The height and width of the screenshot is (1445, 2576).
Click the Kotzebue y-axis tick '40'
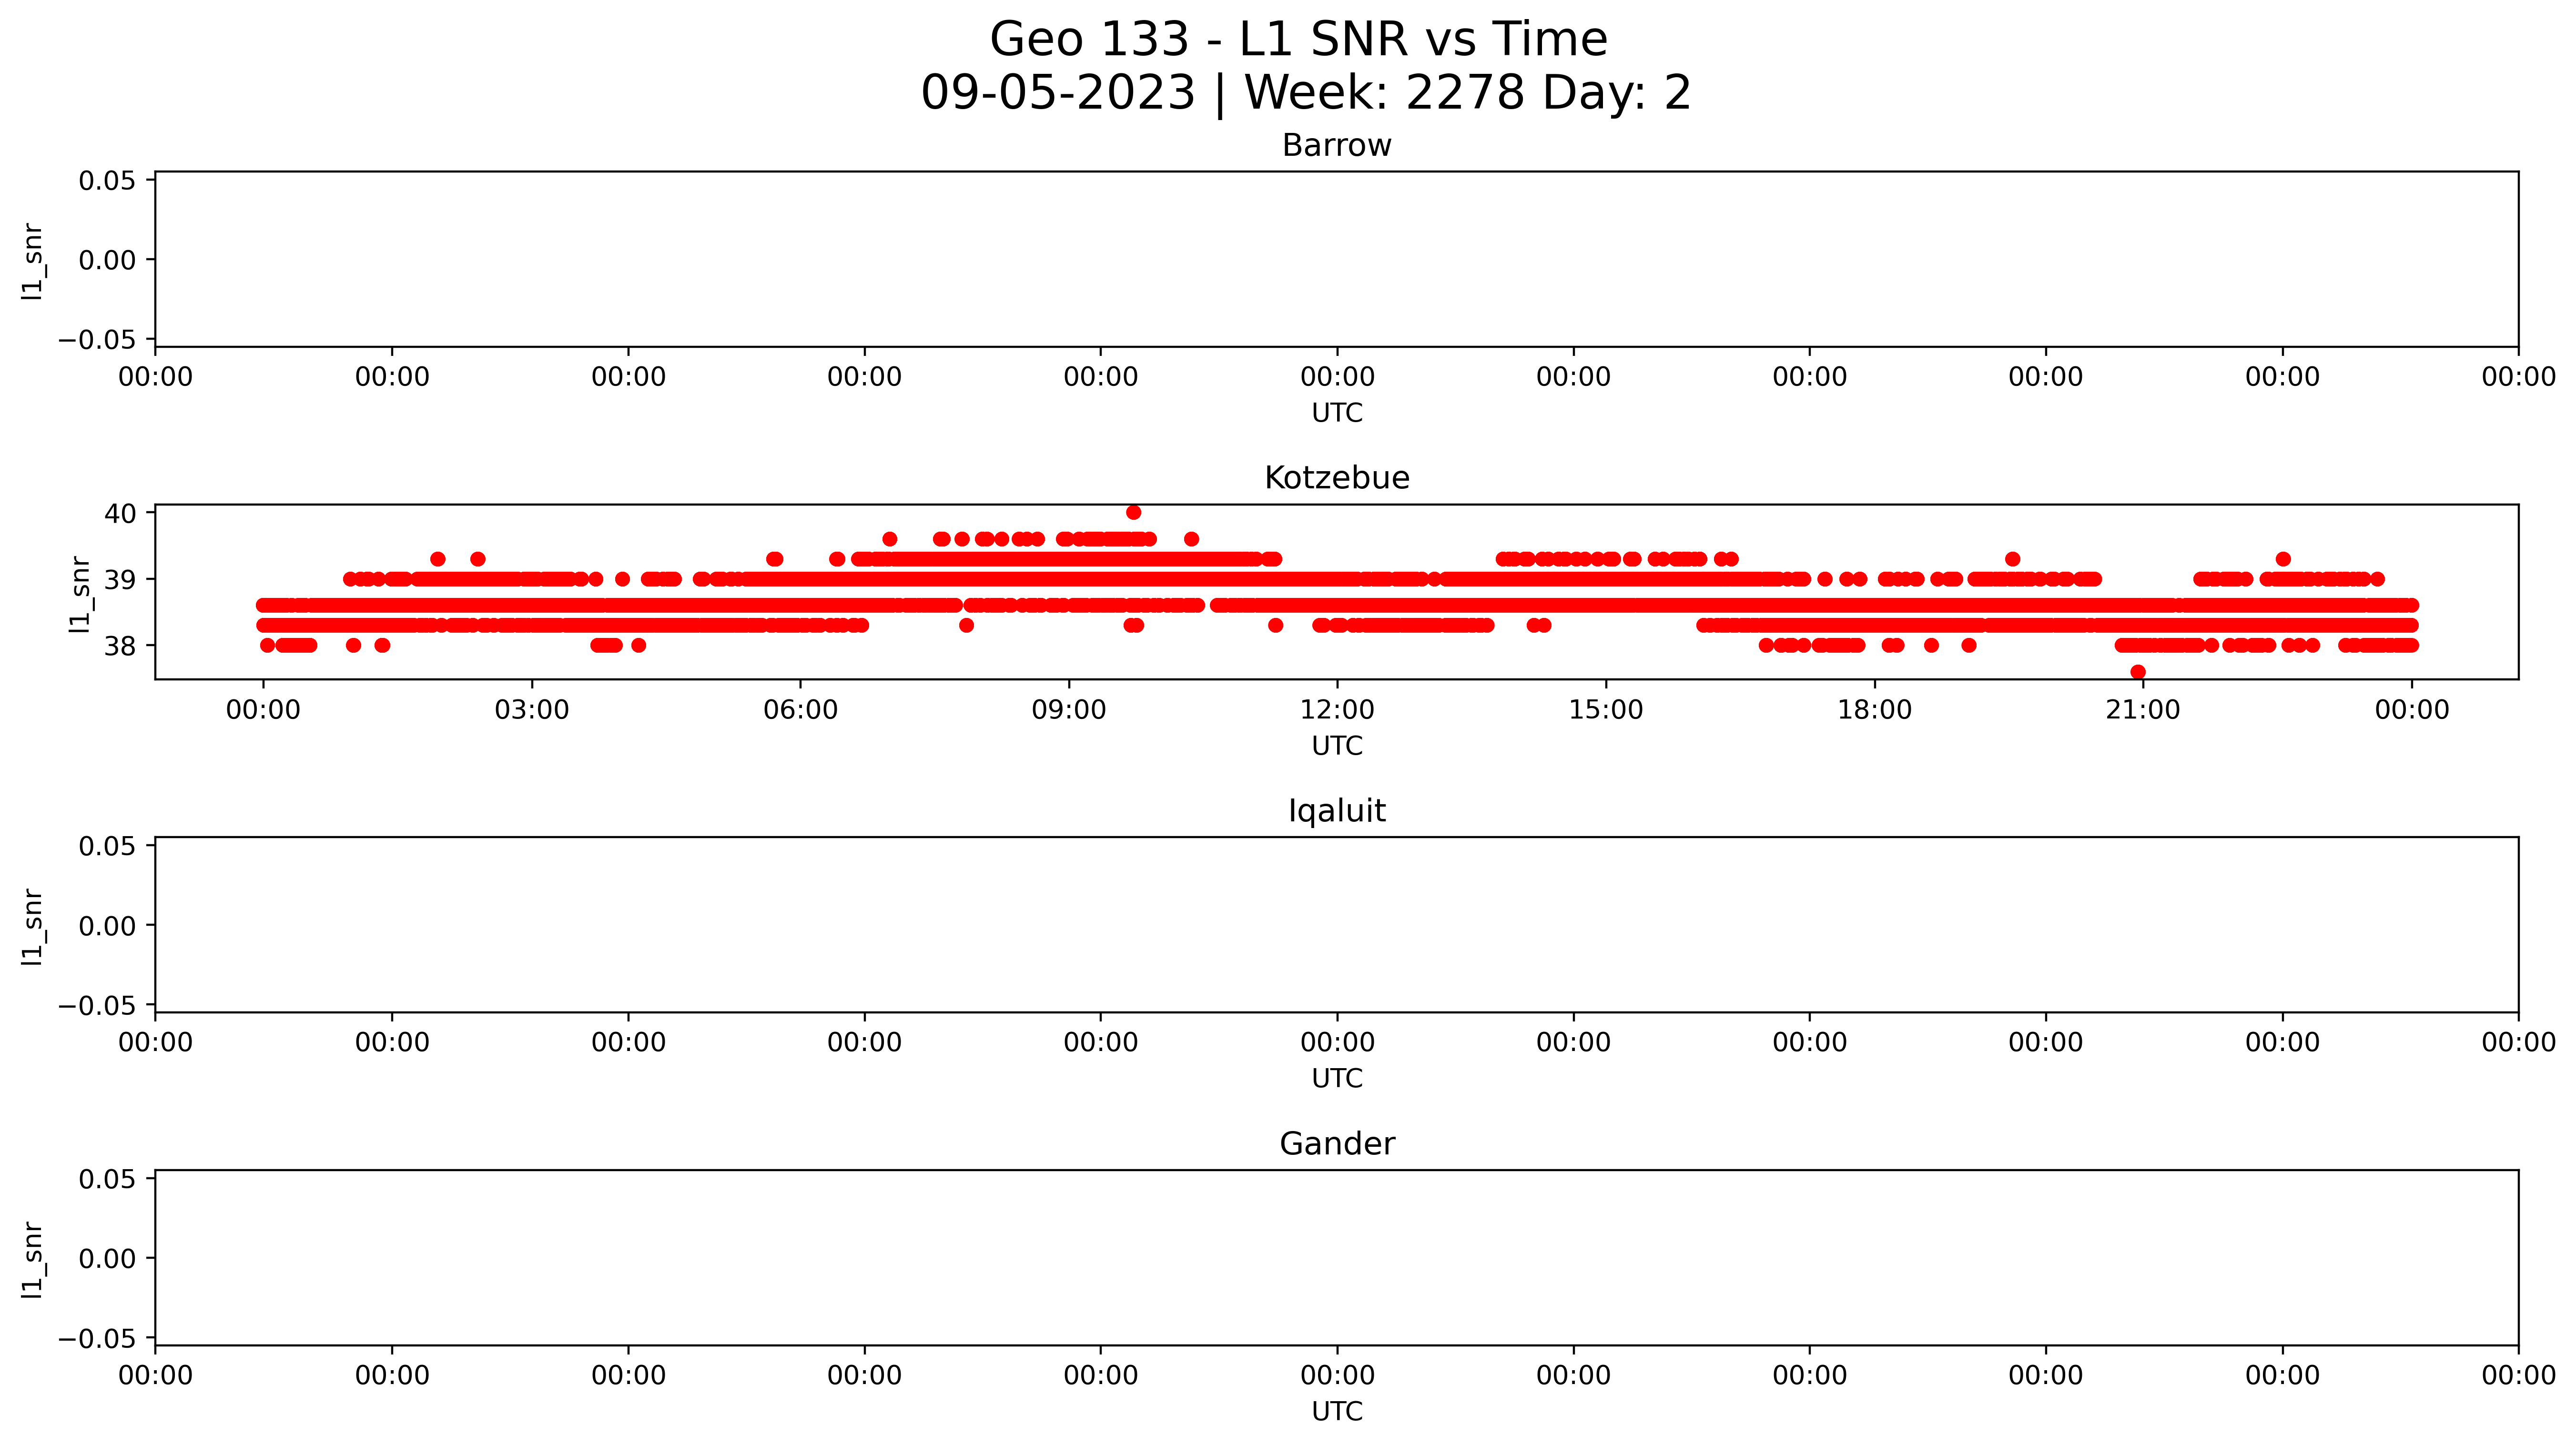coord(121,514)
